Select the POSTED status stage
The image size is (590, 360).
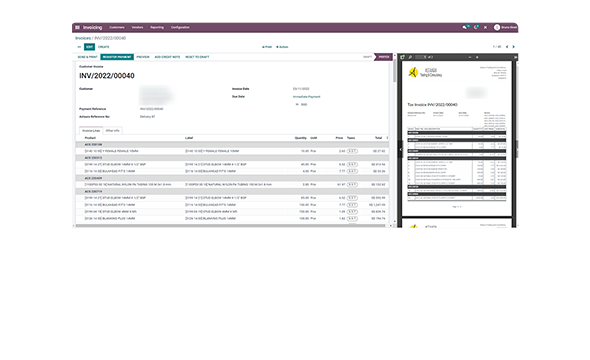[x=384, y=57]
